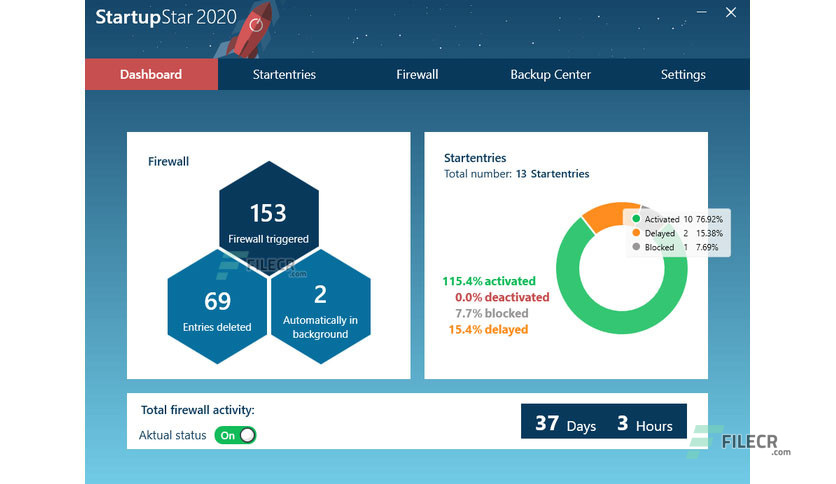836x484 pixels.
Task: Open the Firewall tab
Action: point(417,75)
